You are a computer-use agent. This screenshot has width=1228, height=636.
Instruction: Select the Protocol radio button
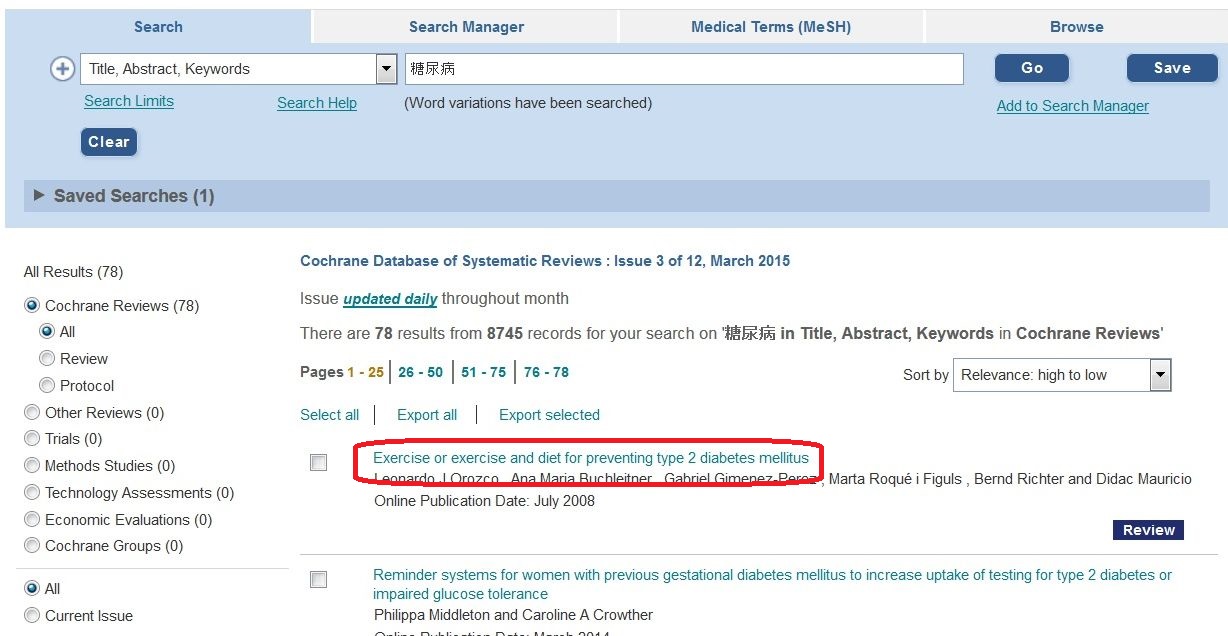[47, 385]
